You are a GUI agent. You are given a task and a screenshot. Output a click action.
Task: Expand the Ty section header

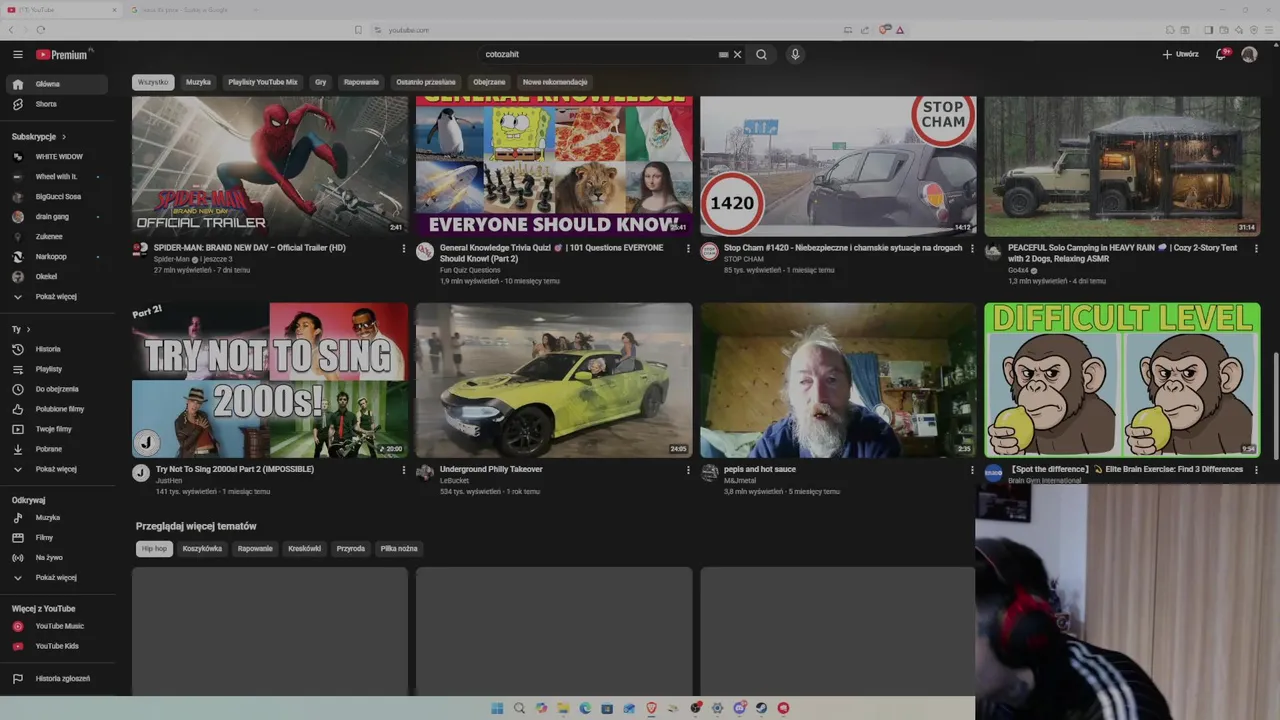point(21,329)
